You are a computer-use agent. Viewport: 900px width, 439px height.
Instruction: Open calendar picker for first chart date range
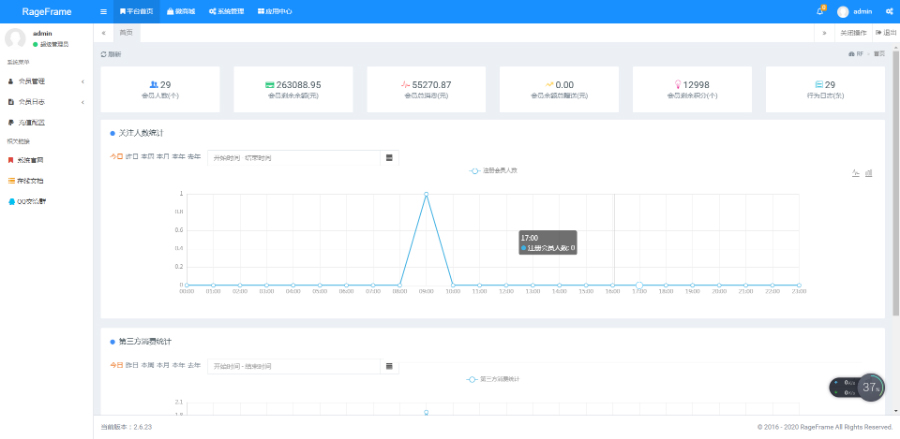coord(389,157)
